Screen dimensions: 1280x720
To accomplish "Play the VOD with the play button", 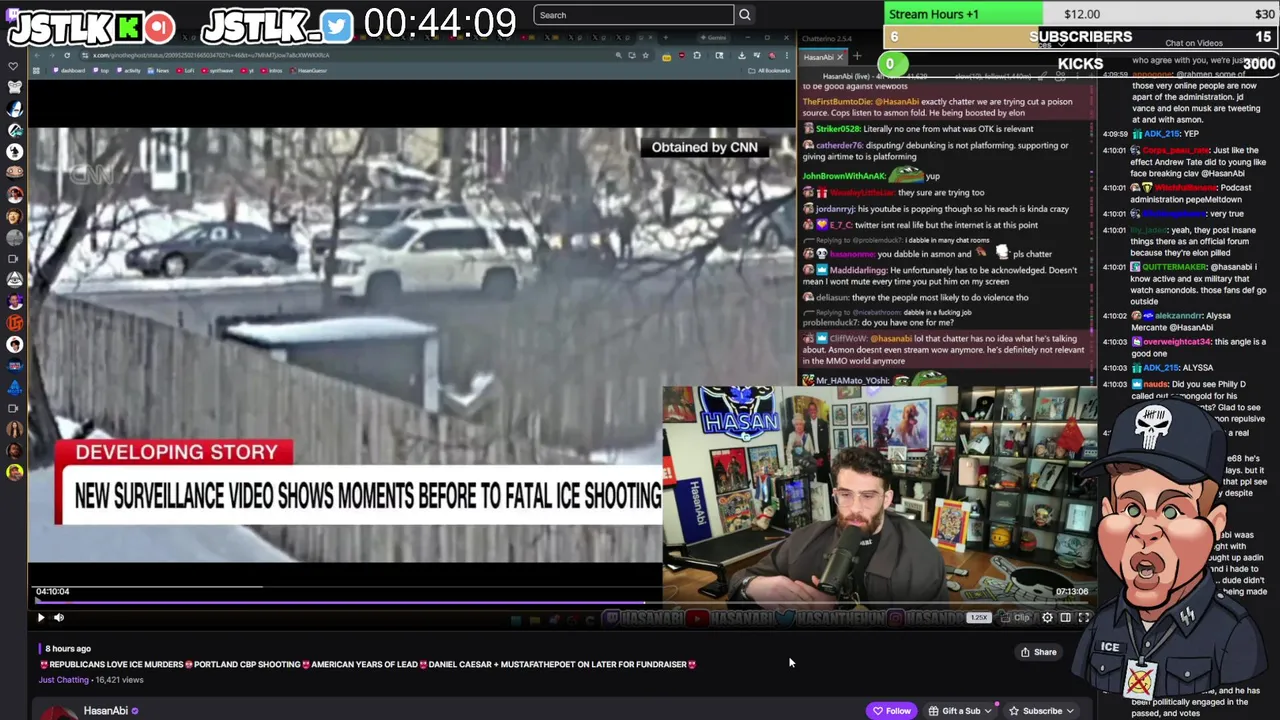I will tap(41, 617).
